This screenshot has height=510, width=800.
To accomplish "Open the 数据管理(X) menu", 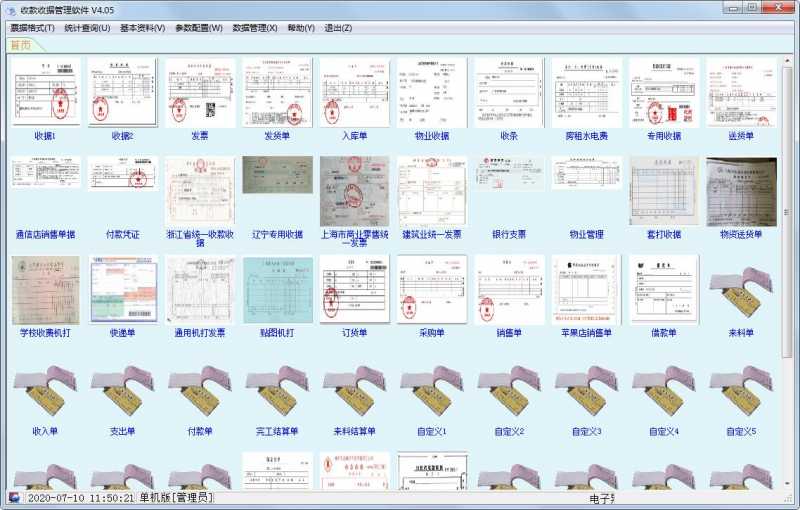I will tap(254, 28).
